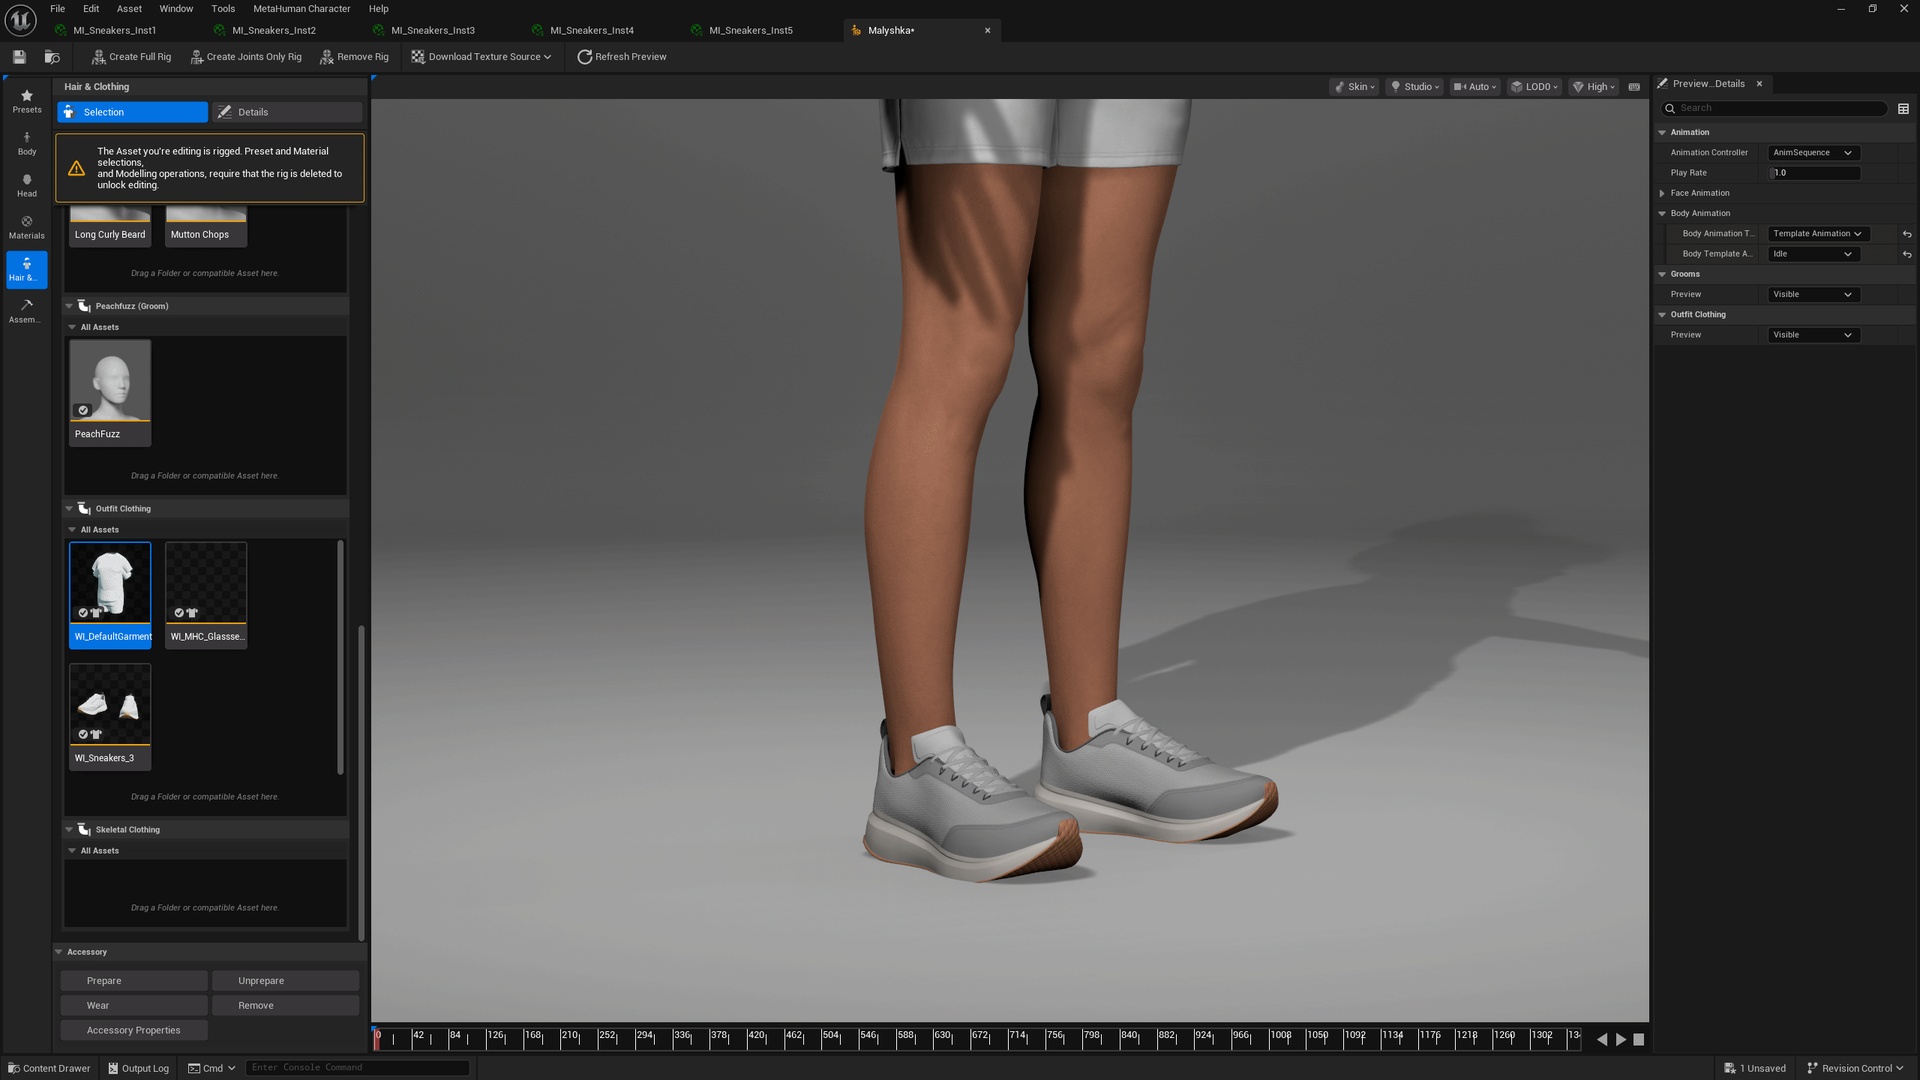Toggle checkmark on WI_Sneakers_3 thumbnail
Image resolution: width=1920 pixels, height=1080 pixels.
tap(83, 734)
